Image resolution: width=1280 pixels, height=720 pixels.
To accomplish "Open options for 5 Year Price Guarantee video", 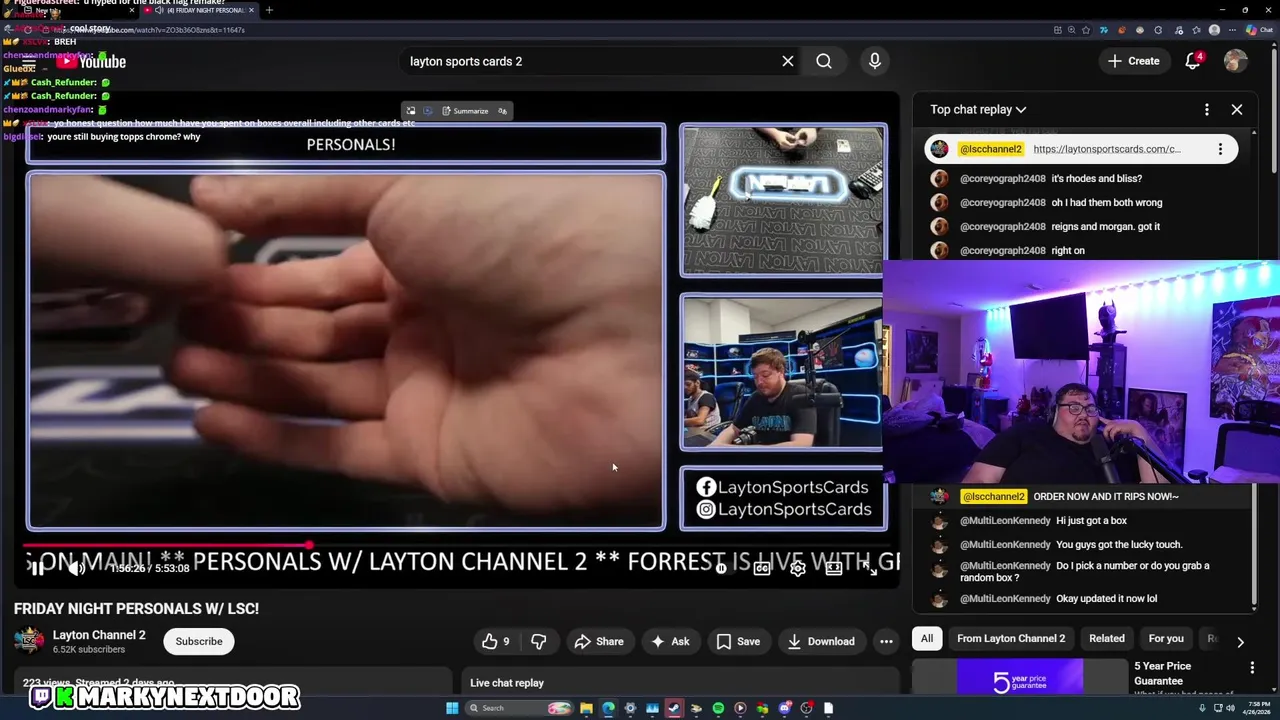I will 1252,668.
